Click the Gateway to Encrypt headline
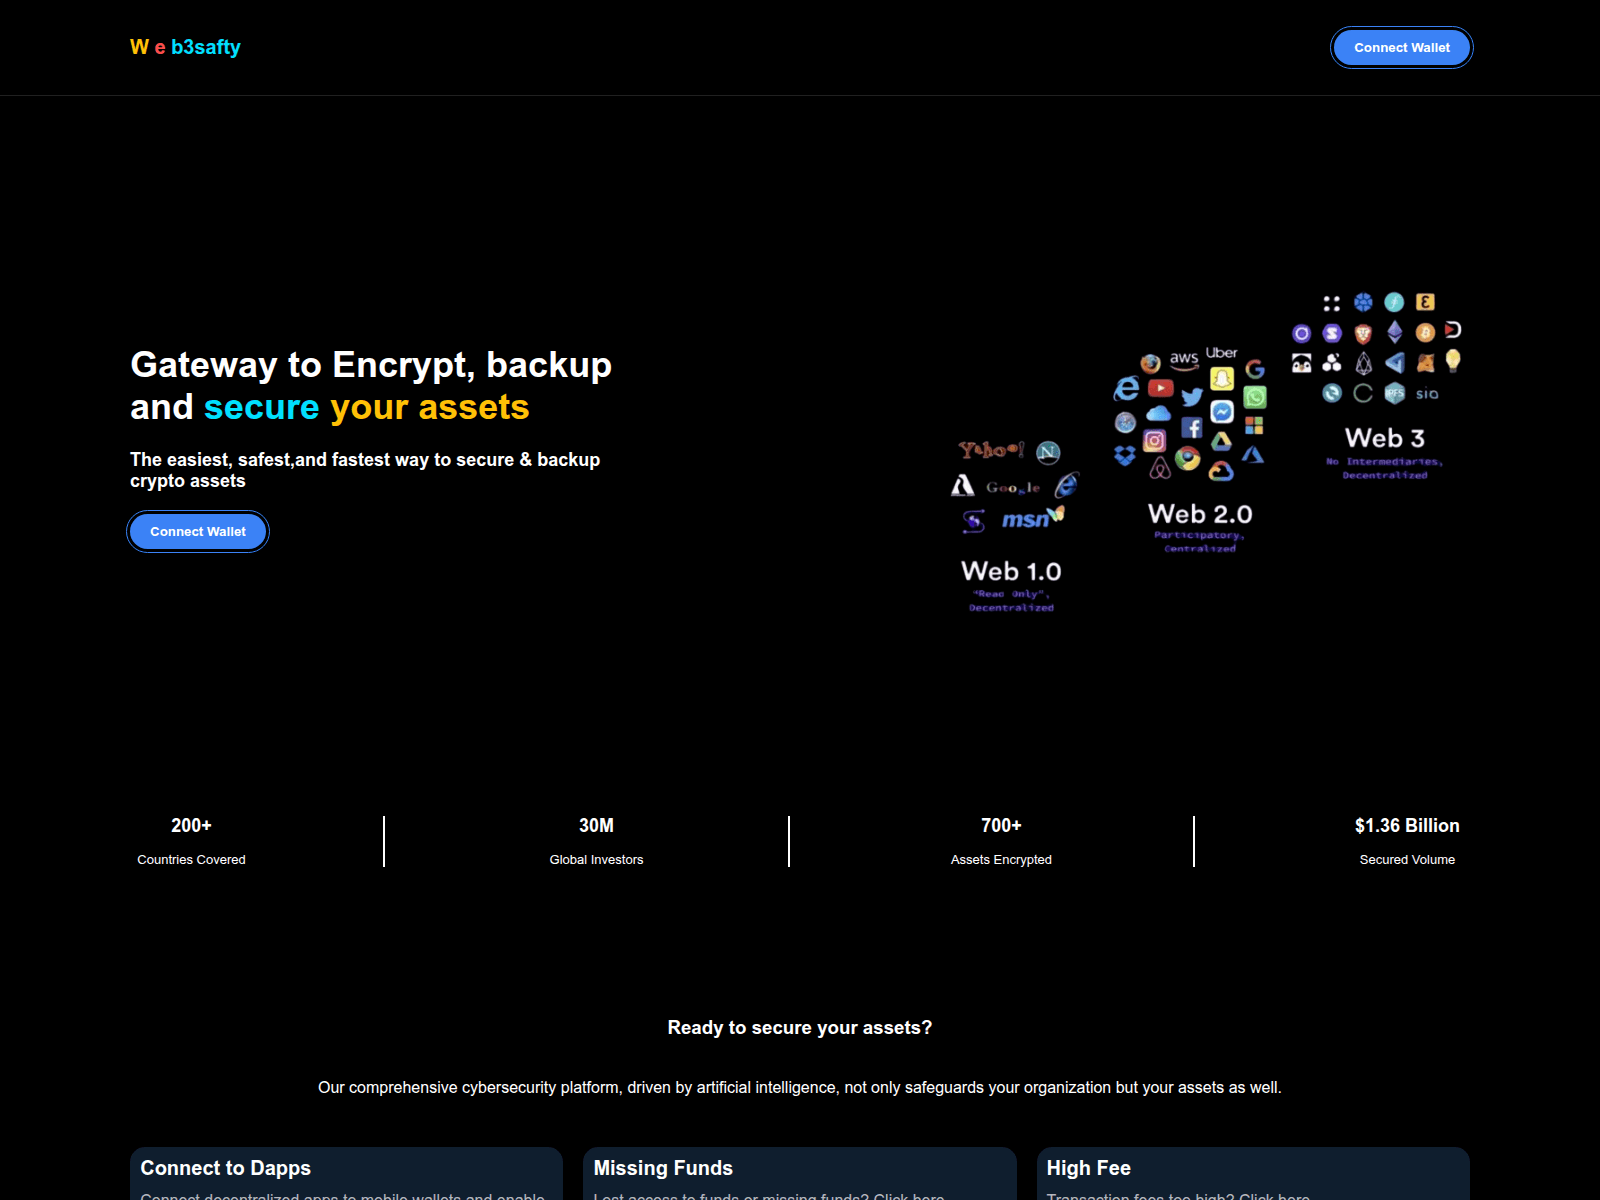 pos(371,386)
